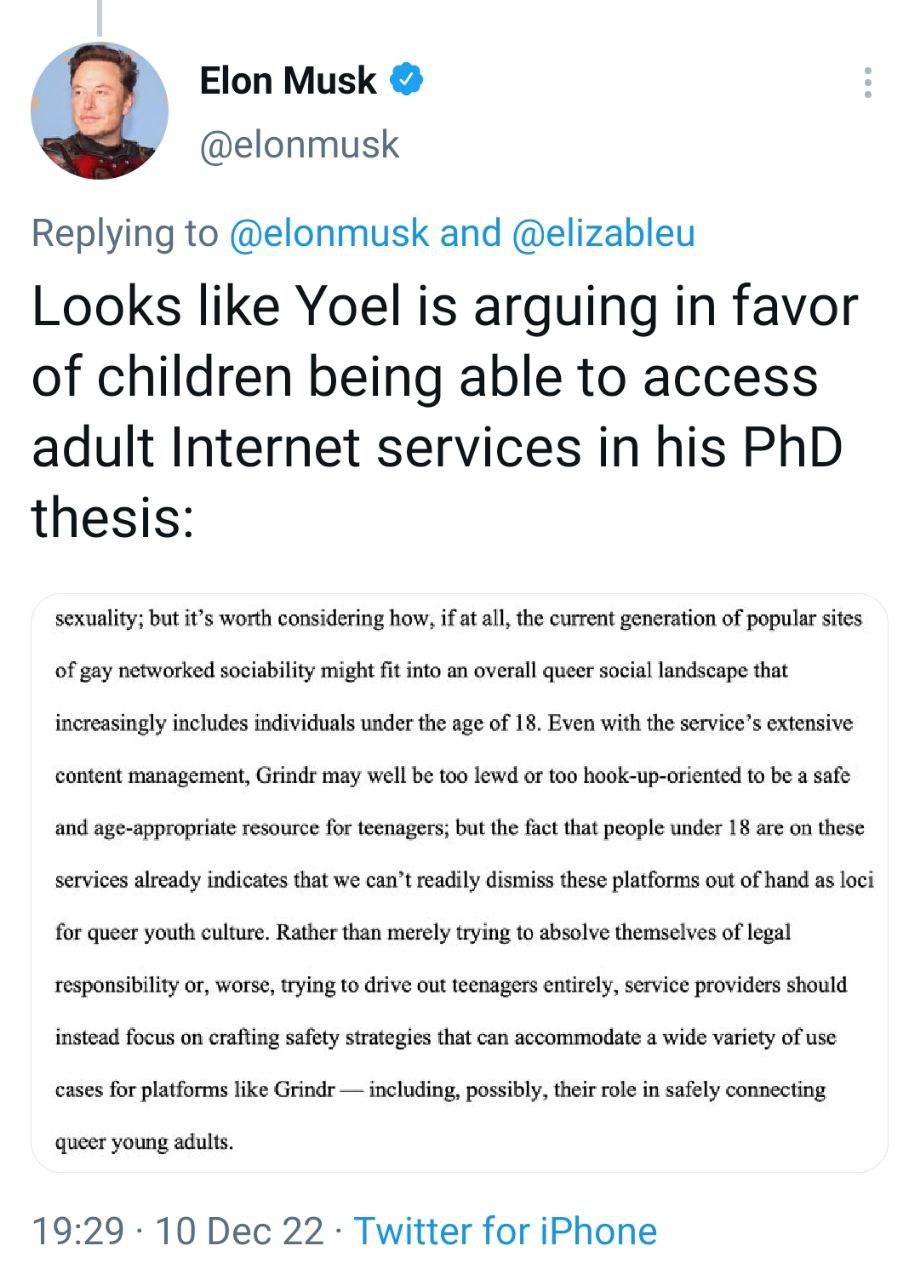Screen dimensions: 919x1280
Task: Open the three-dot more options menu
Action: 867,82
